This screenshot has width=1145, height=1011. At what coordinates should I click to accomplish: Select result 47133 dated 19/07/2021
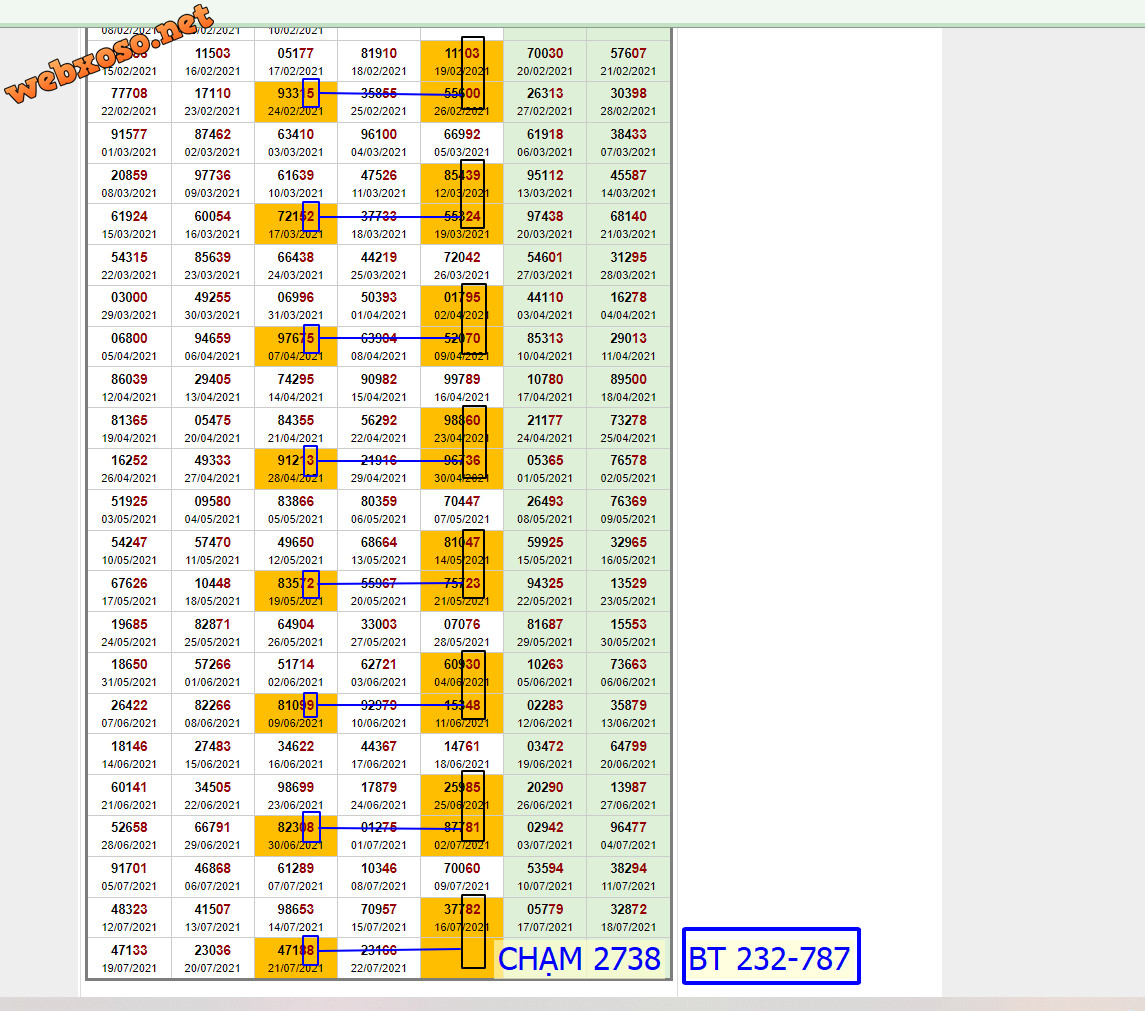(x=129, y=958)
